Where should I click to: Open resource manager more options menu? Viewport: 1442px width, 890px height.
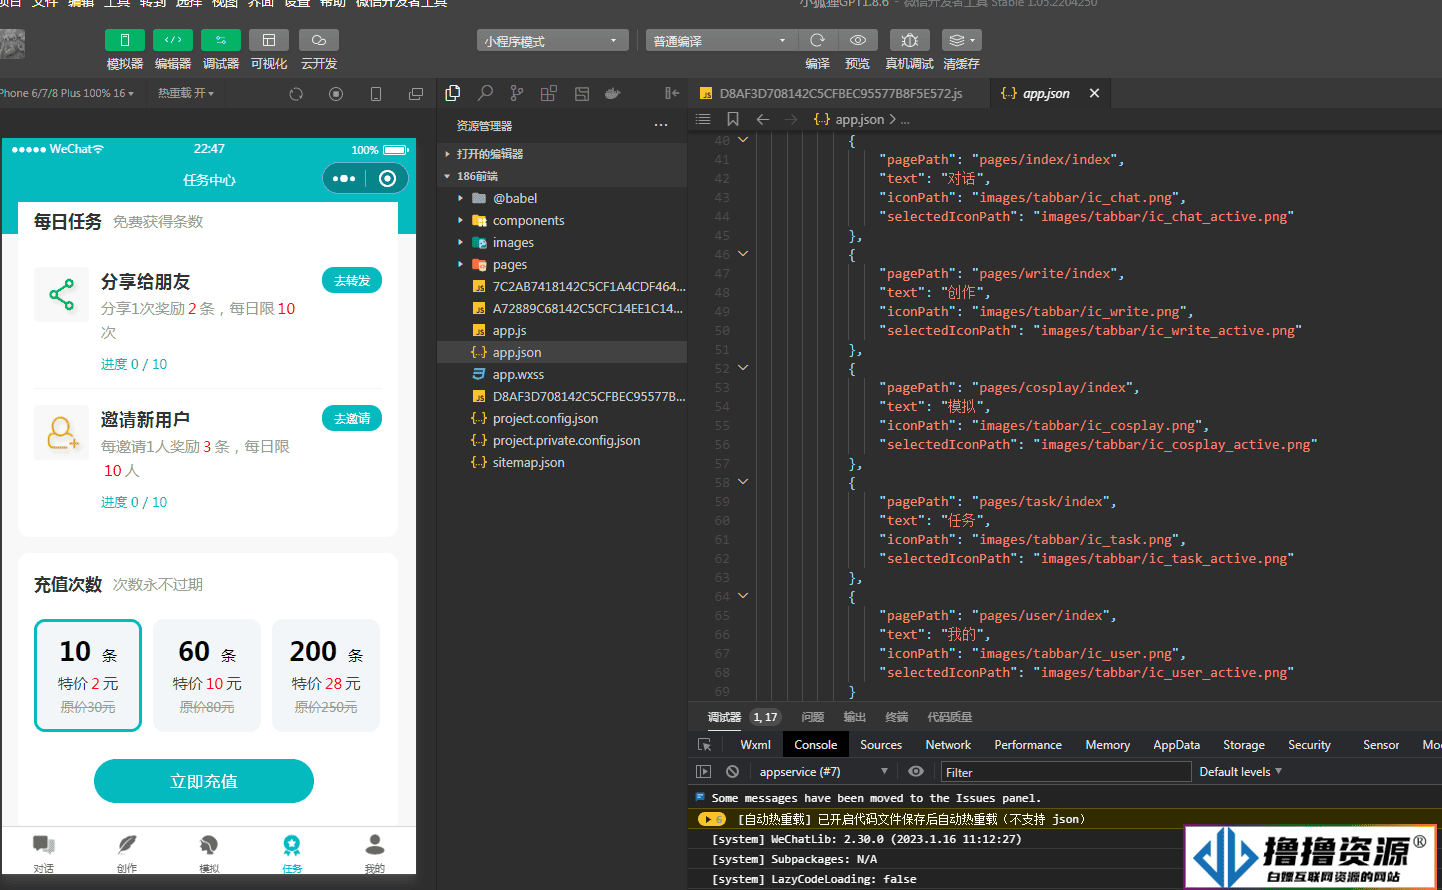661,125
